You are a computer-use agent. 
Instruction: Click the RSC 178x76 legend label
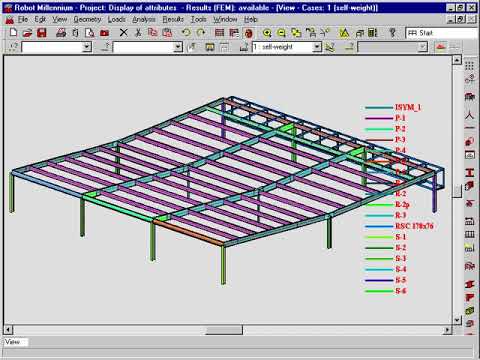(x=414, y=226)
